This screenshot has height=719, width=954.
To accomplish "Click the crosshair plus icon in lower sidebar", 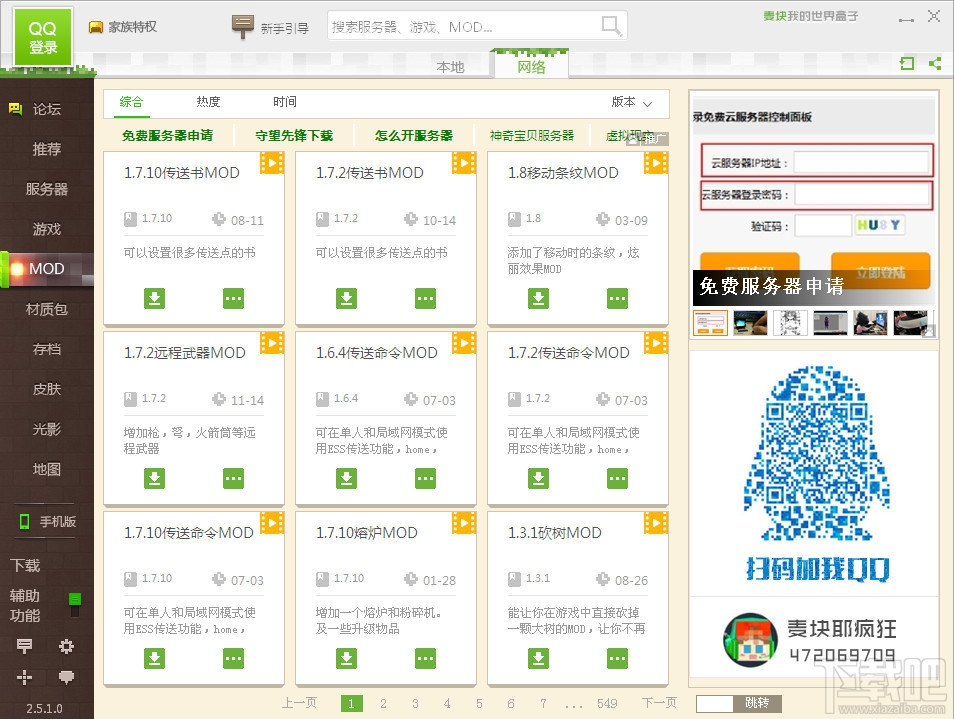I will [x=24, y=678].
